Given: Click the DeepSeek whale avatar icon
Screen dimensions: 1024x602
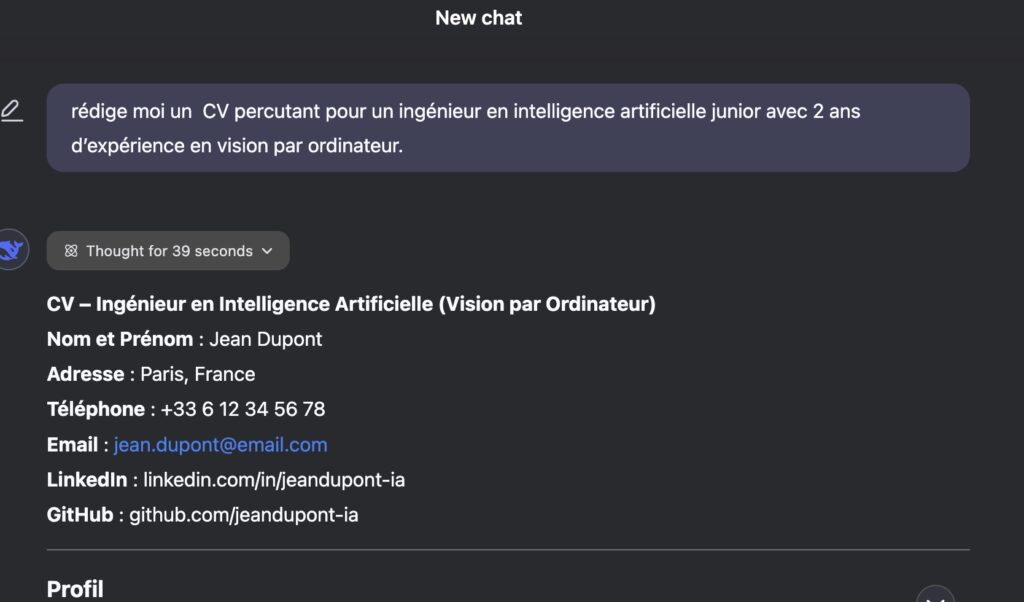Looking at the screenshot, I should (x=12, y=249).
